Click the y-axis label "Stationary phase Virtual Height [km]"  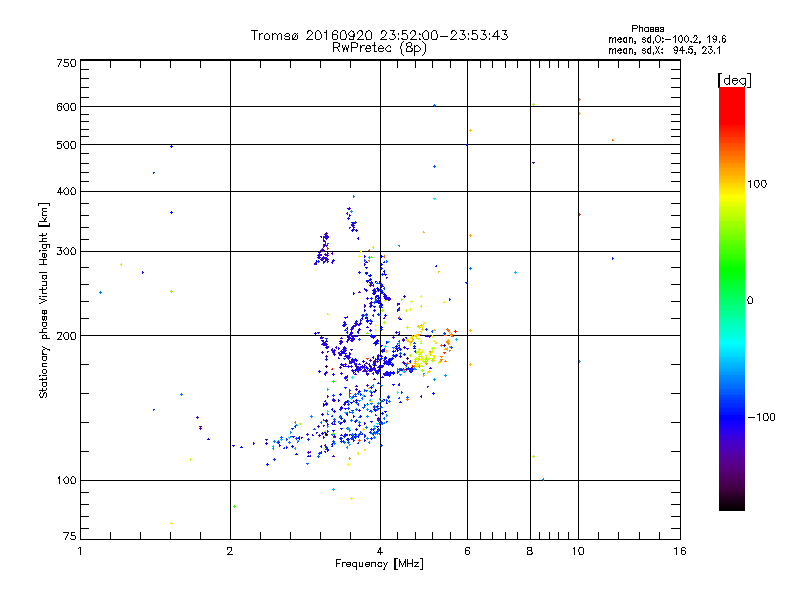tap(43, 301)
